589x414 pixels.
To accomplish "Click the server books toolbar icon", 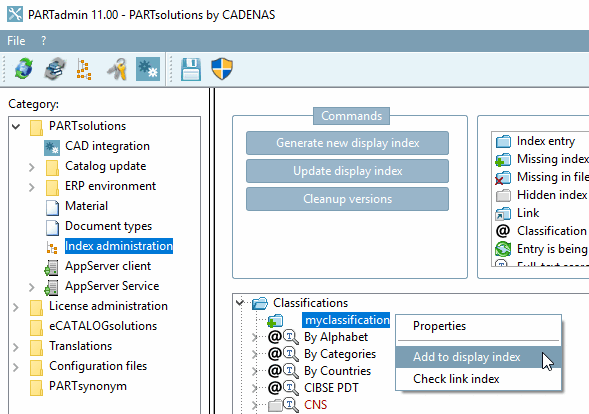I will point(55,69).
